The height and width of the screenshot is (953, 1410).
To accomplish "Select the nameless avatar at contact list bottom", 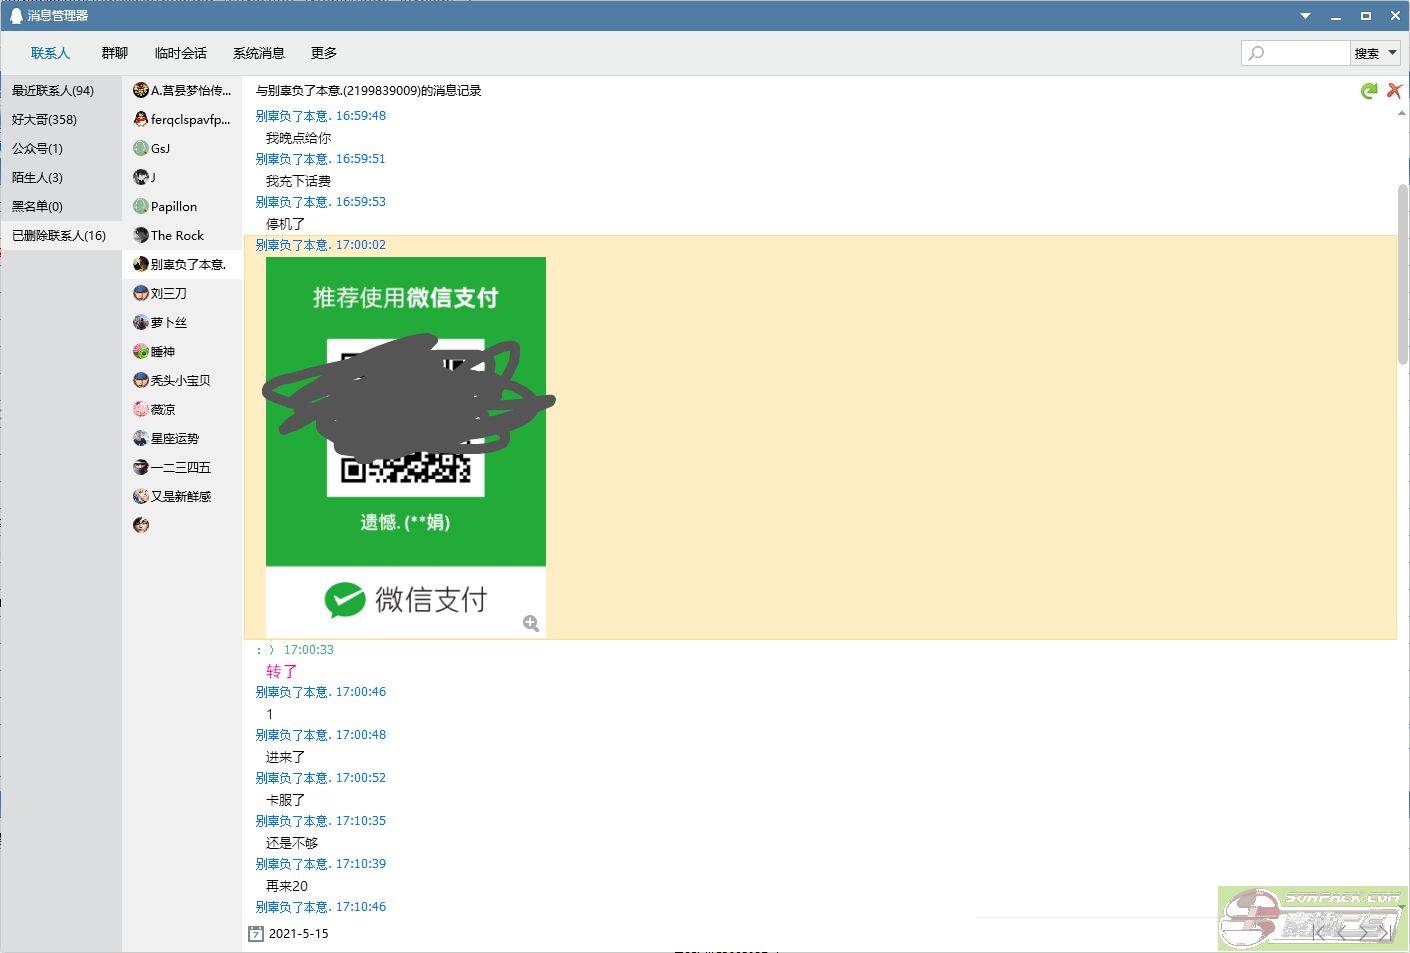I will (x=141, y=525).
